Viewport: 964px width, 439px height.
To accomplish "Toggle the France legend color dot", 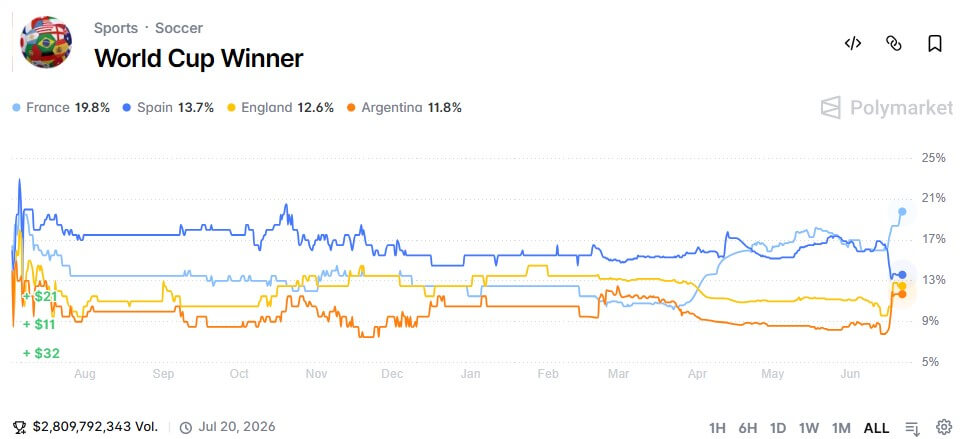I will (16, 108).
